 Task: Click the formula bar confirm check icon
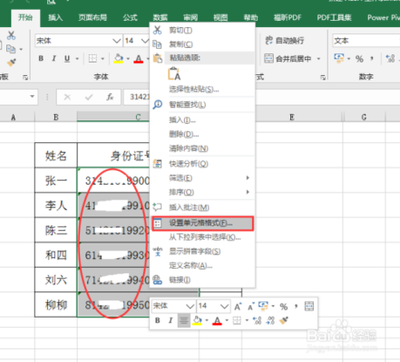pos(89,97)
